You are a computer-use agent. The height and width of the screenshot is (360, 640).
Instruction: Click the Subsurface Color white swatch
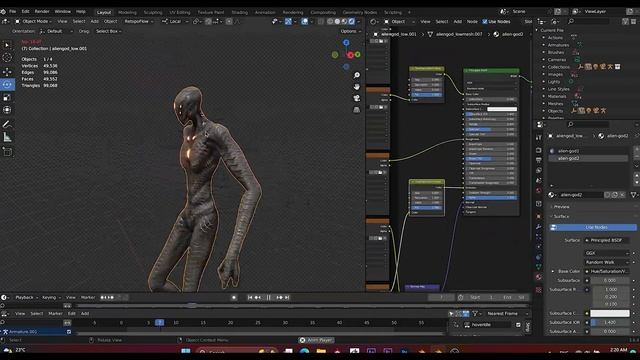(x=610, y=313)
